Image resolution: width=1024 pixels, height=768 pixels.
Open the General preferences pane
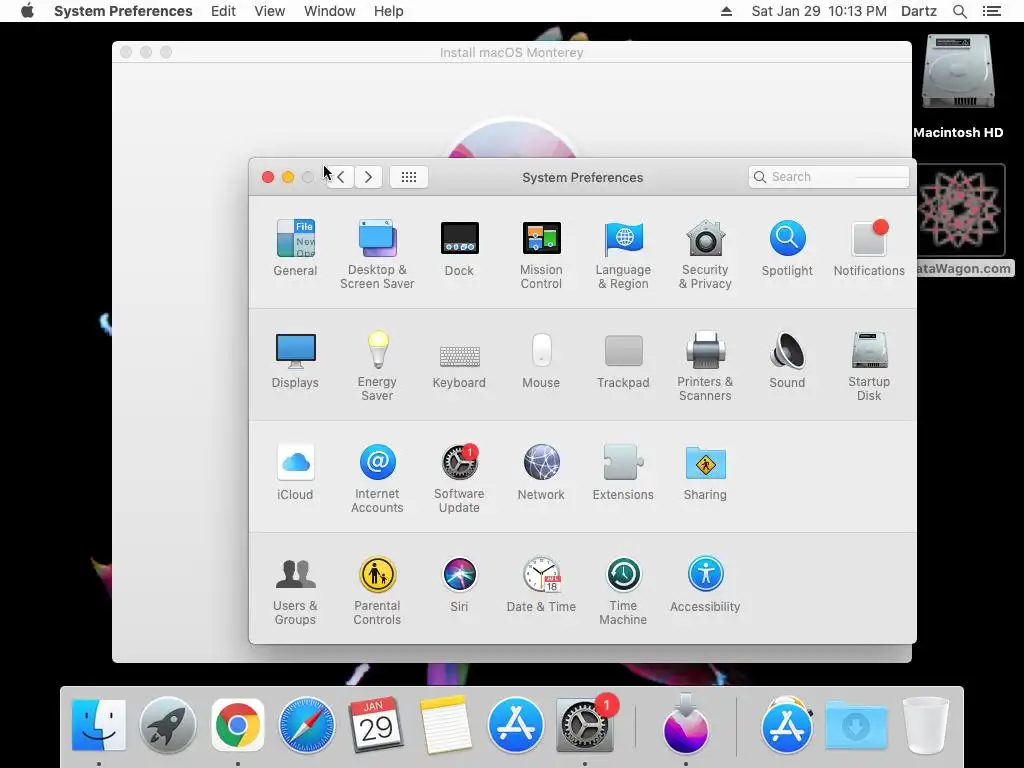click(295, 248)
